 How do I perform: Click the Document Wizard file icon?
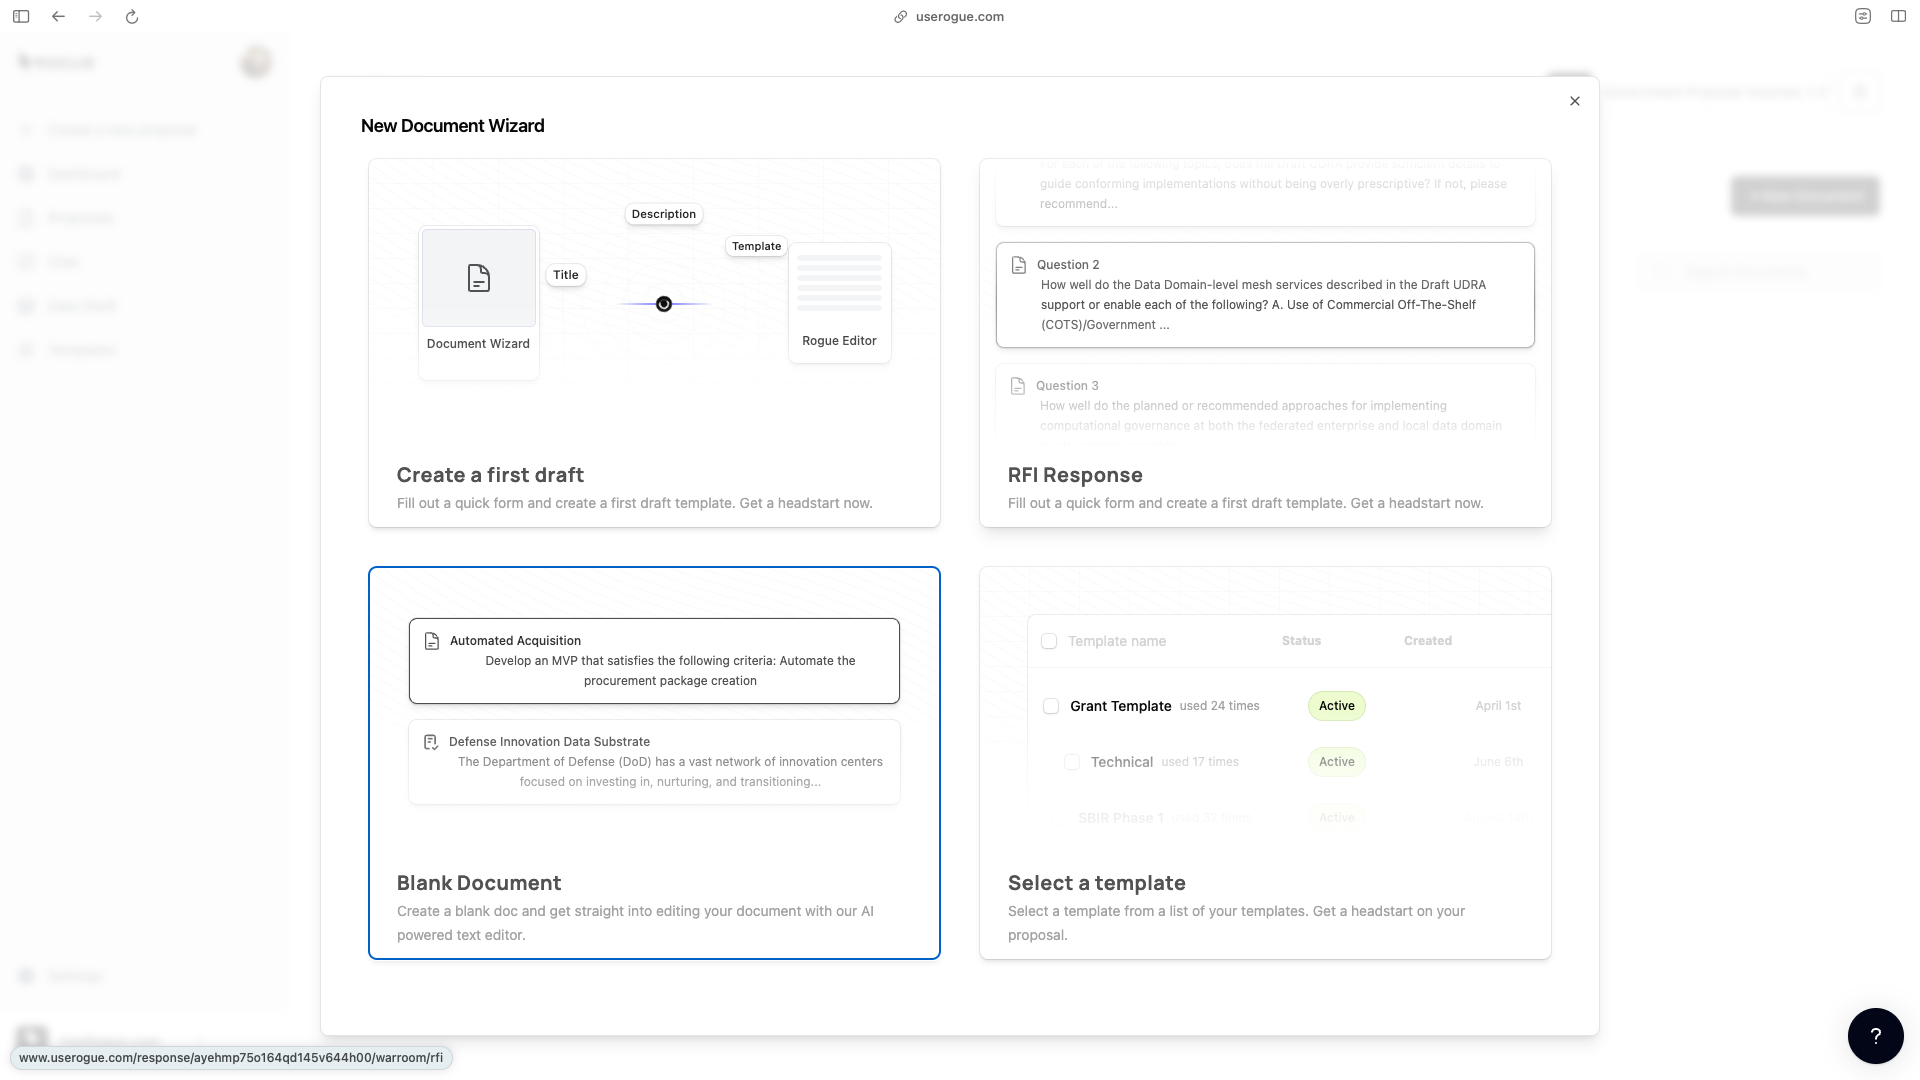(479, 278)
